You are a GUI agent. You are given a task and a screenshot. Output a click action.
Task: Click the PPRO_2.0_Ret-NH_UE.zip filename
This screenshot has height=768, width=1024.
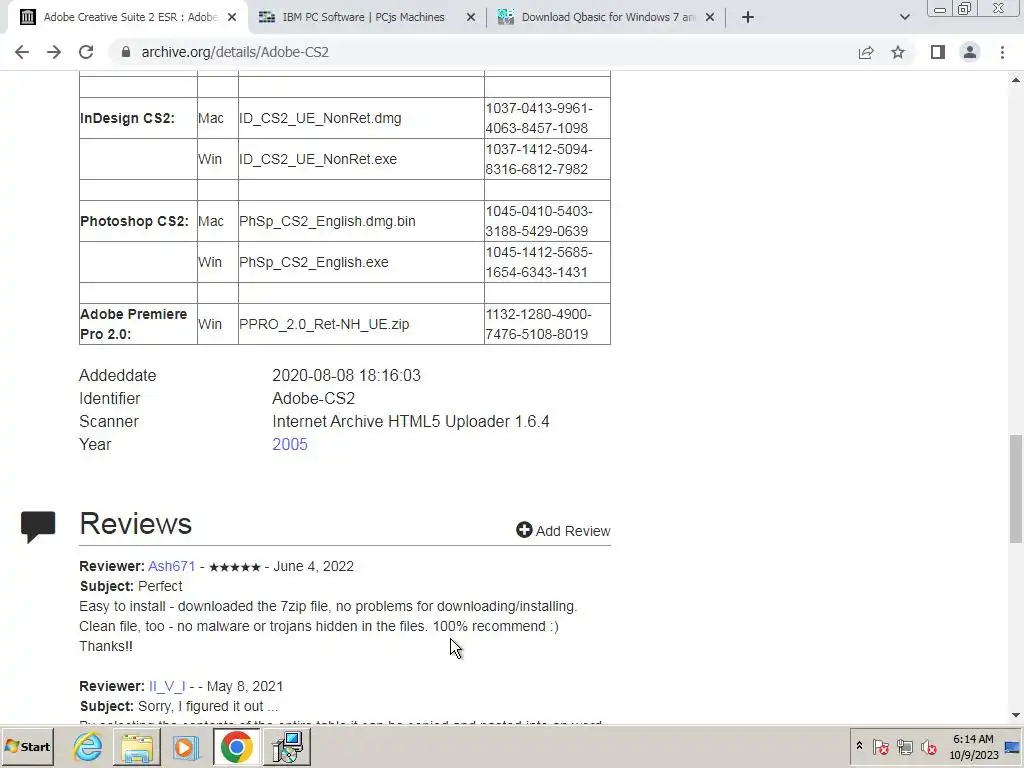(324, 325)
